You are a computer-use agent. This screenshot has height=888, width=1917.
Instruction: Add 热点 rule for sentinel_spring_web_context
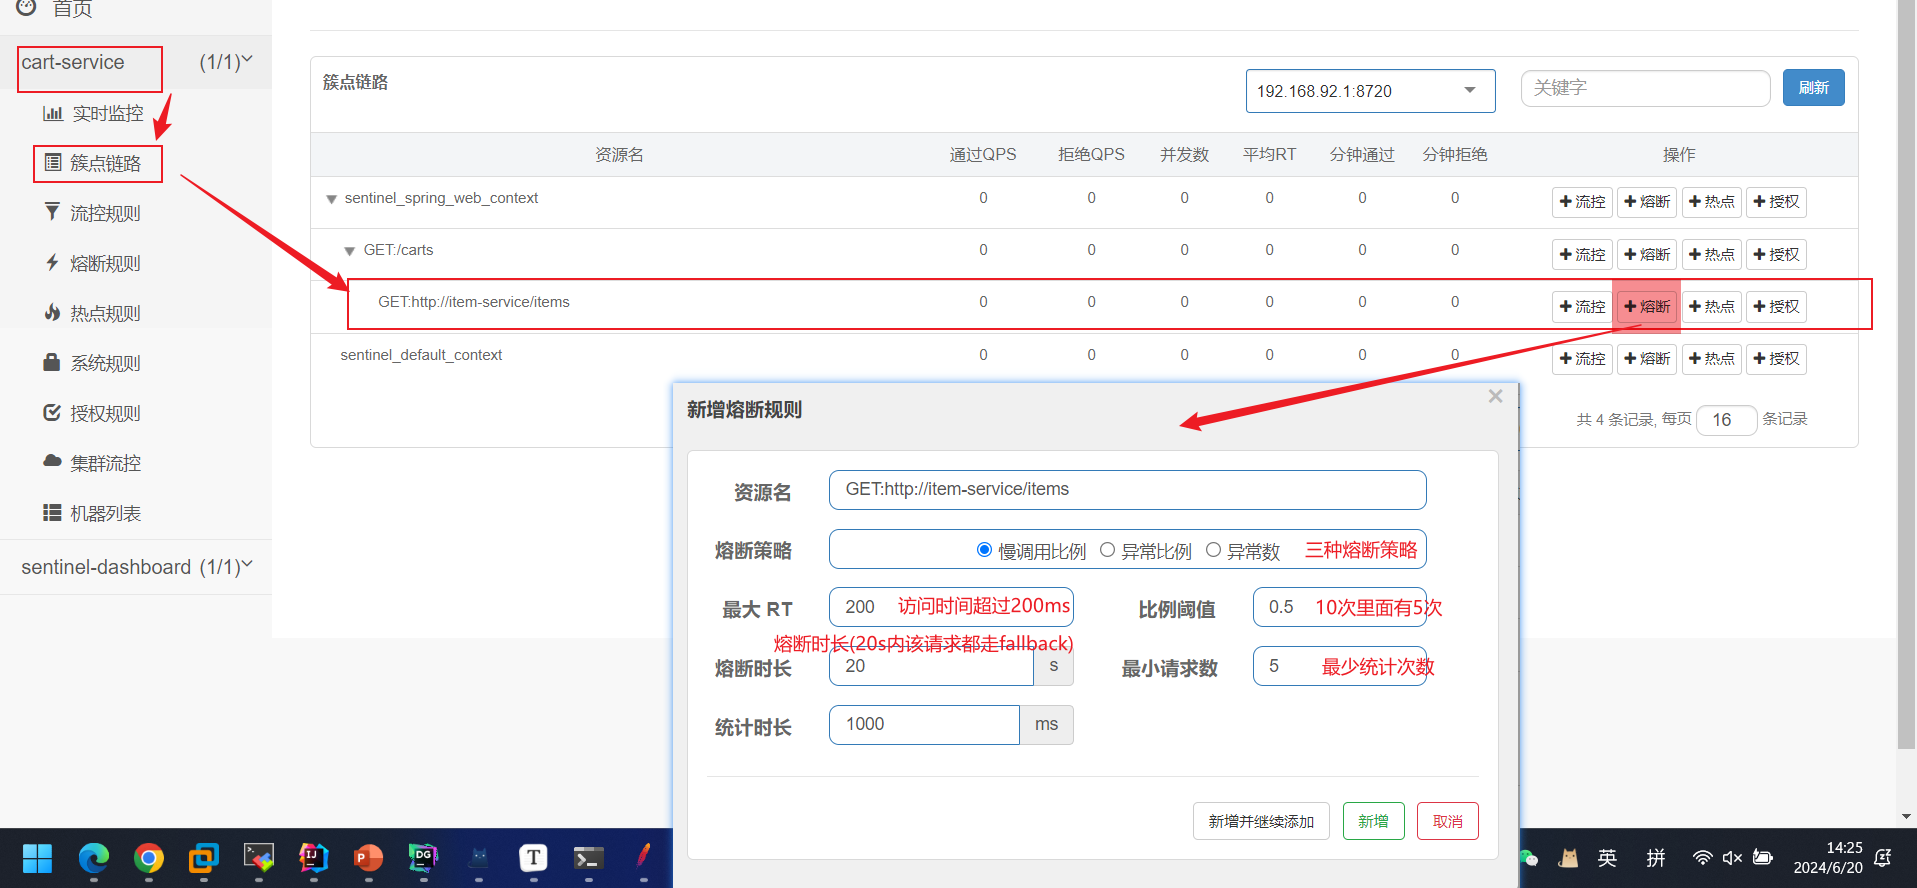click(x=1711, y=202)
